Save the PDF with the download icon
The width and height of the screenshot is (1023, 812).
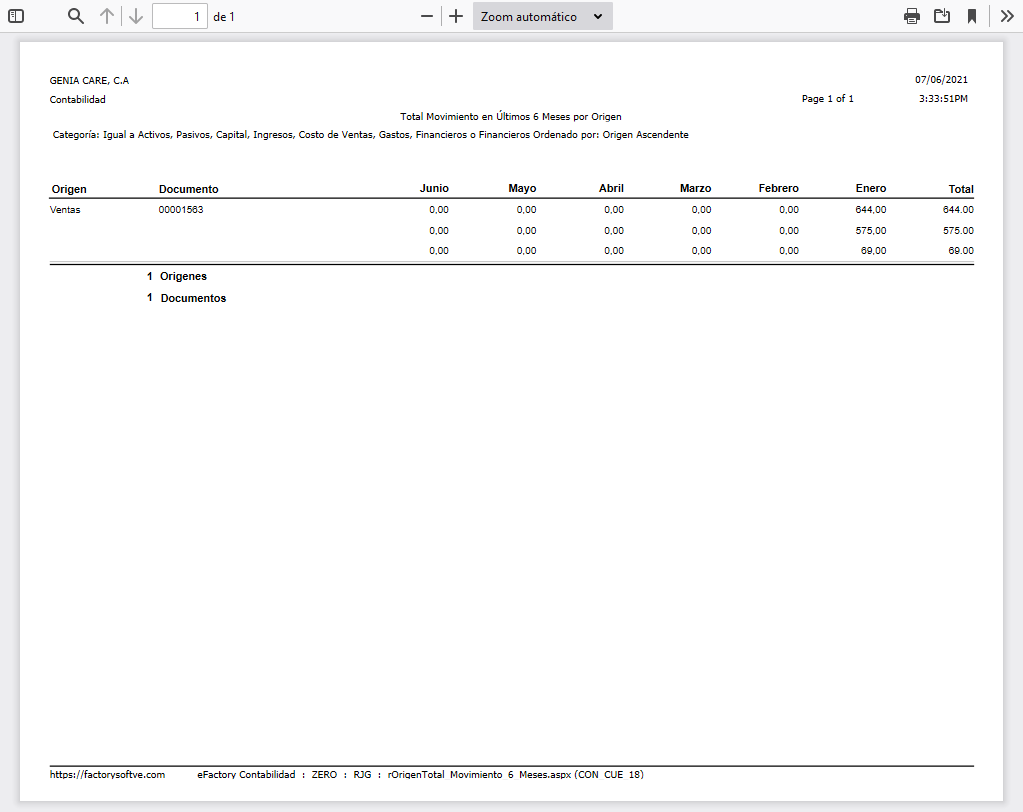942,16
